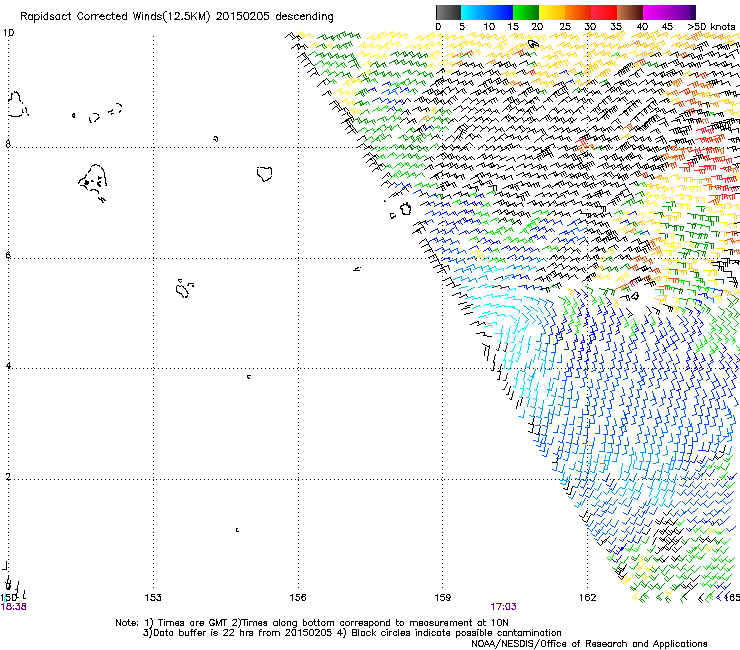Click the 'NOAA/NESDIS/Office of Research and Applications' credit
The width and height of the screenshot is (740, 650).
point(589,644)
